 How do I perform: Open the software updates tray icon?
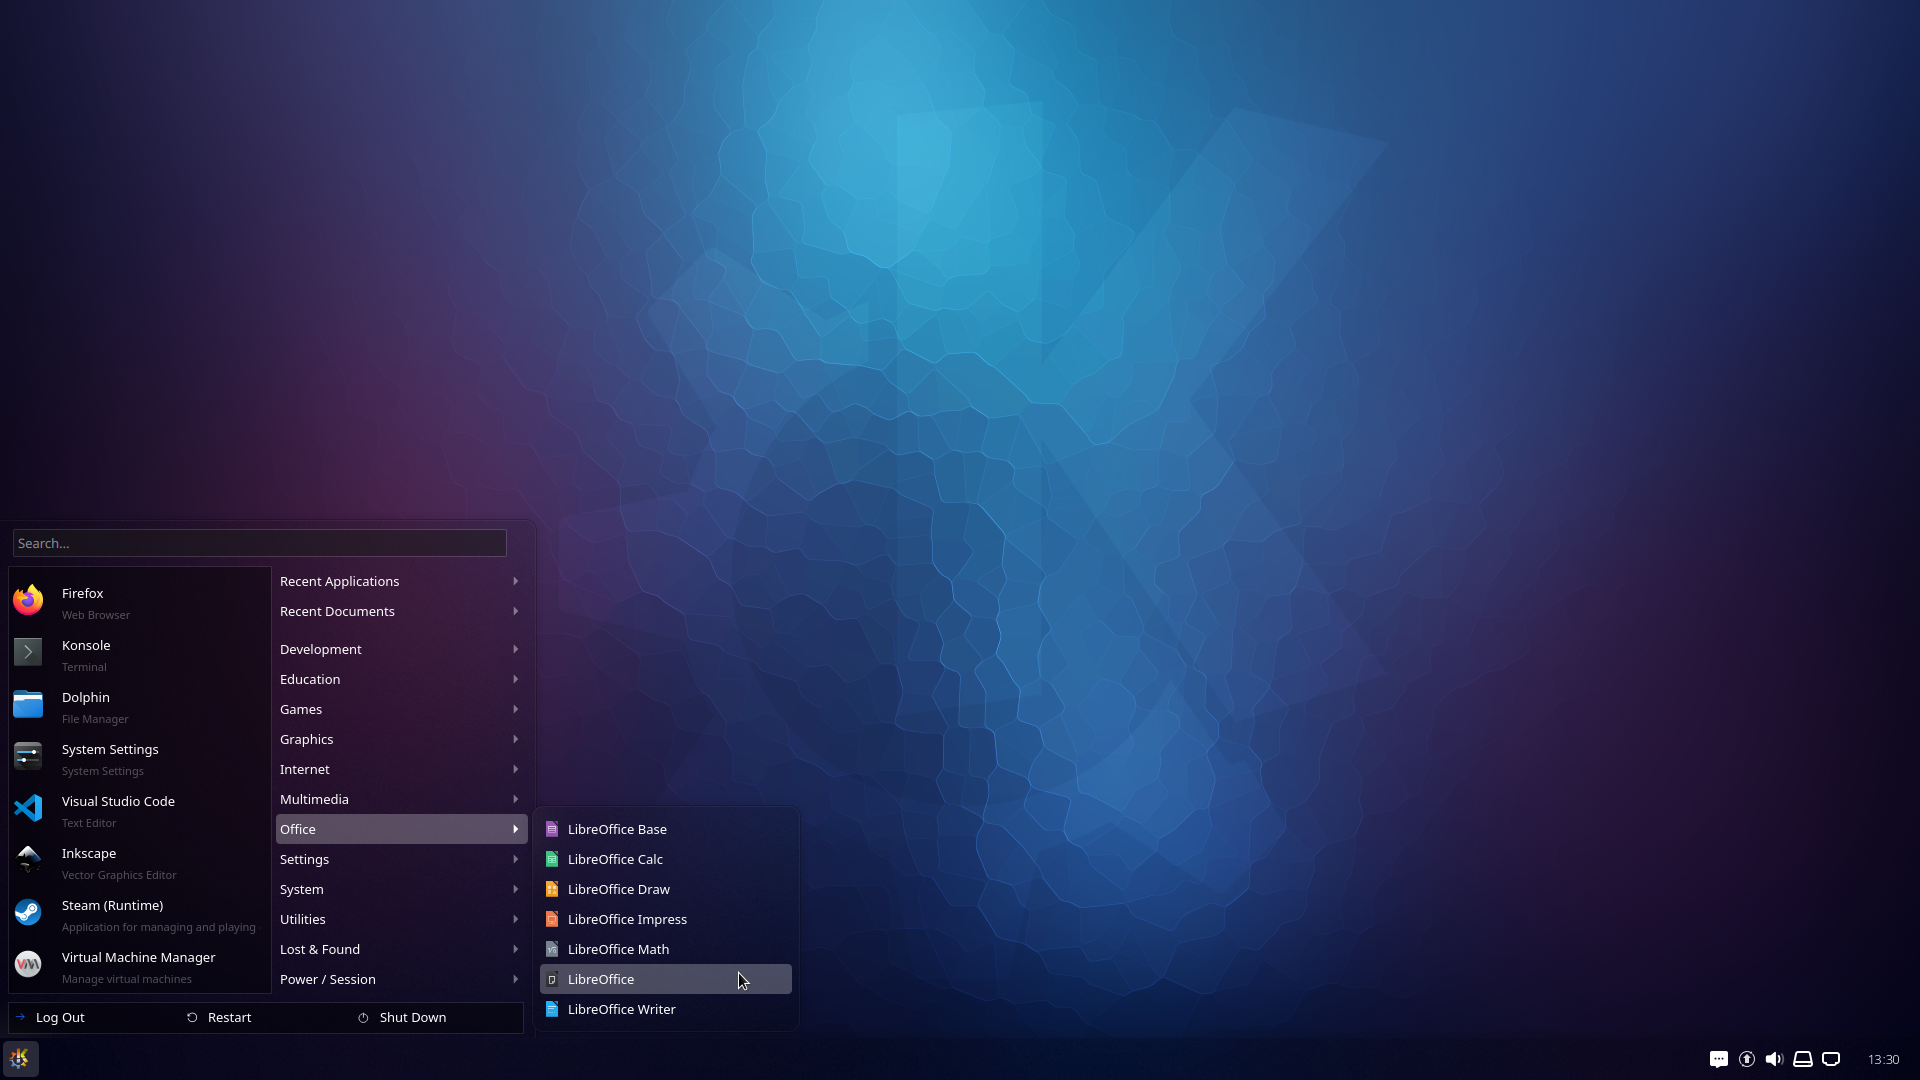click(1747, 1059)
